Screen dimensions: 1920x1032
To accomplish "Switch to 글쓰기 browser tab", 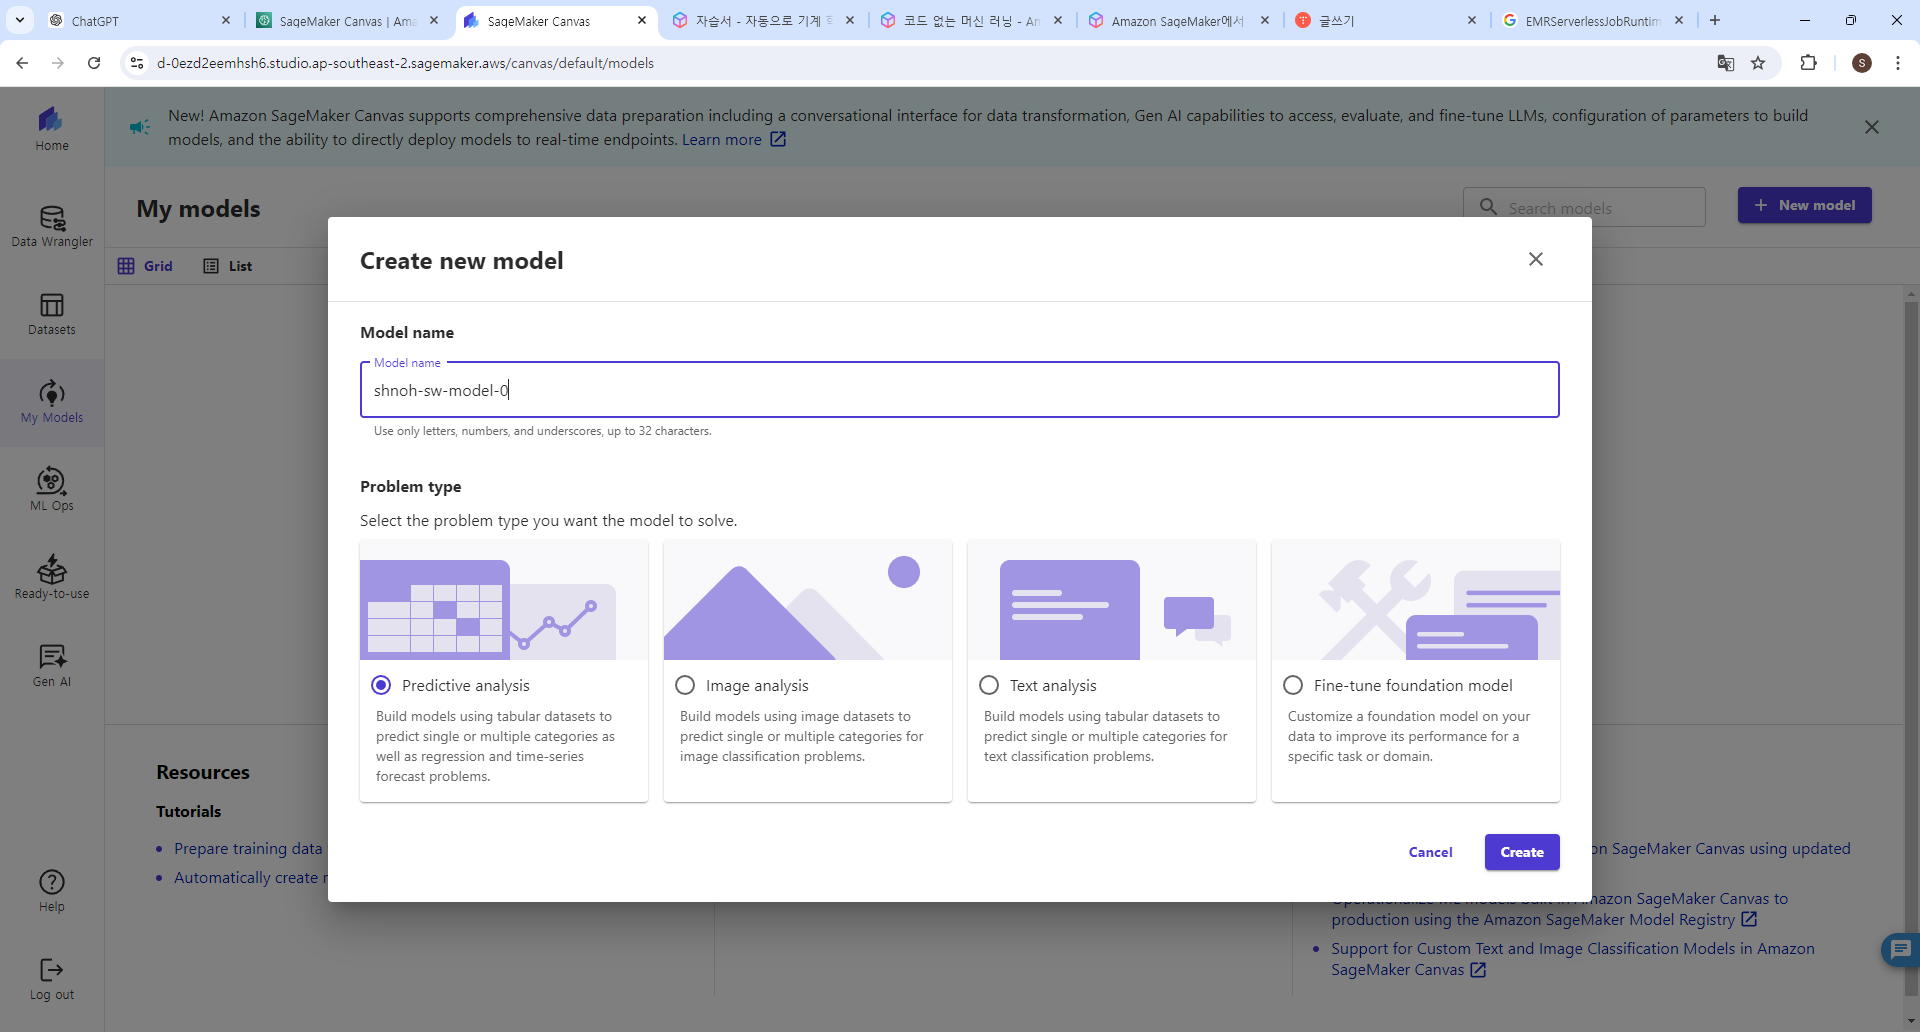I will (1384, 20).
